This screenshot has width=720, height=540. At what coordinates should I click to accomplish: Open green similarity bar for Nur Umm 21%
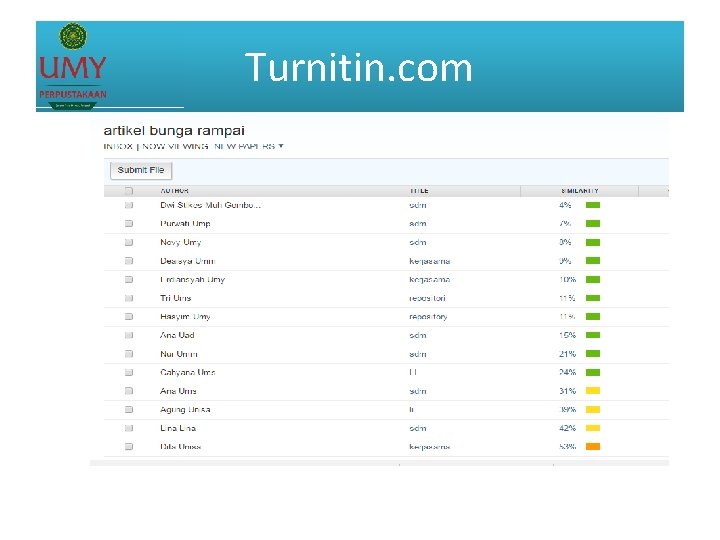[593, 354]
